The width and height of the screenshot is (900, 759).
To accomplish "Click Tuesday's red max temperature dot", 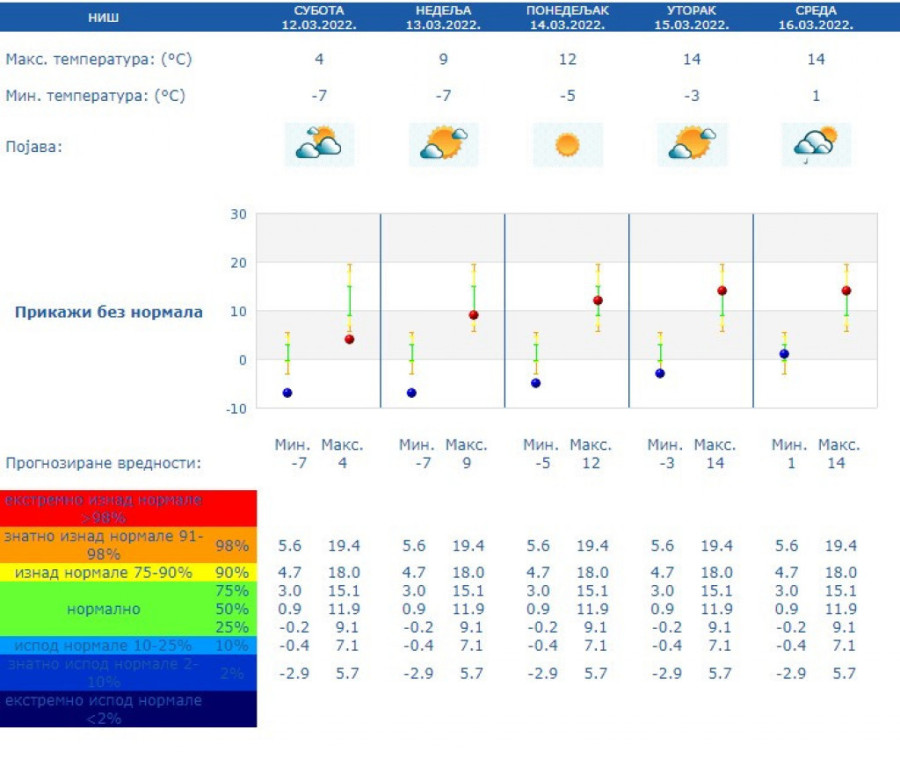I will coord(722,291).
